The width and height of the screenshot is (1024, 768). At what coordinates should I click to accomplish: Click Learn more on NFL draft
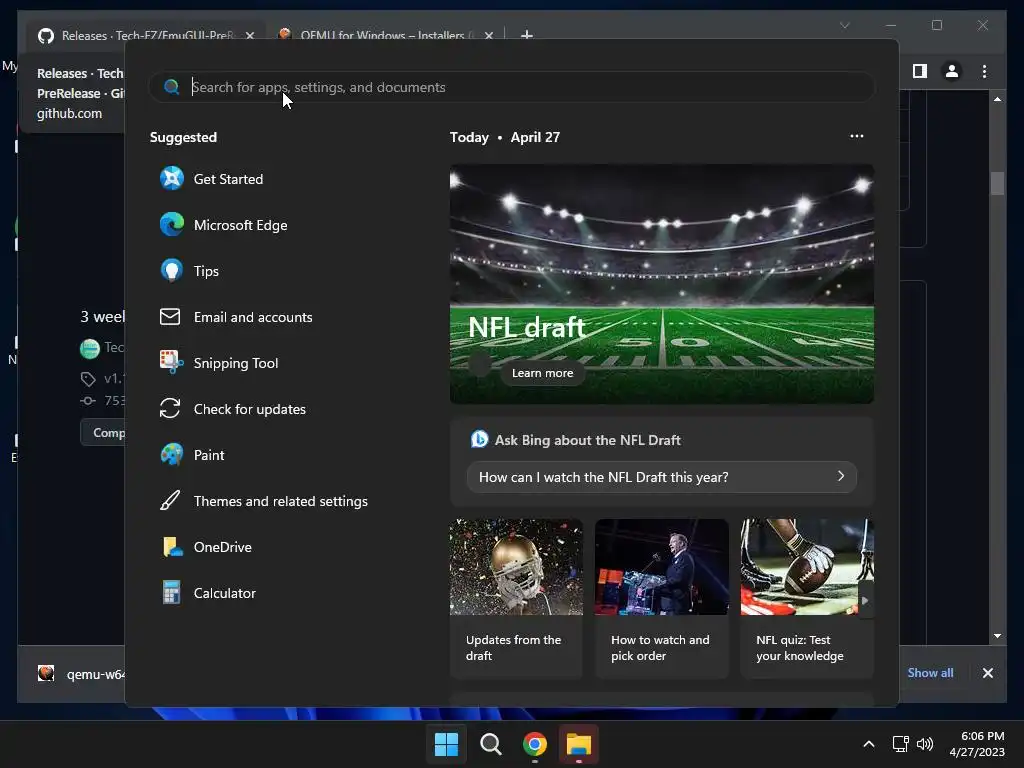coord(542,373)
